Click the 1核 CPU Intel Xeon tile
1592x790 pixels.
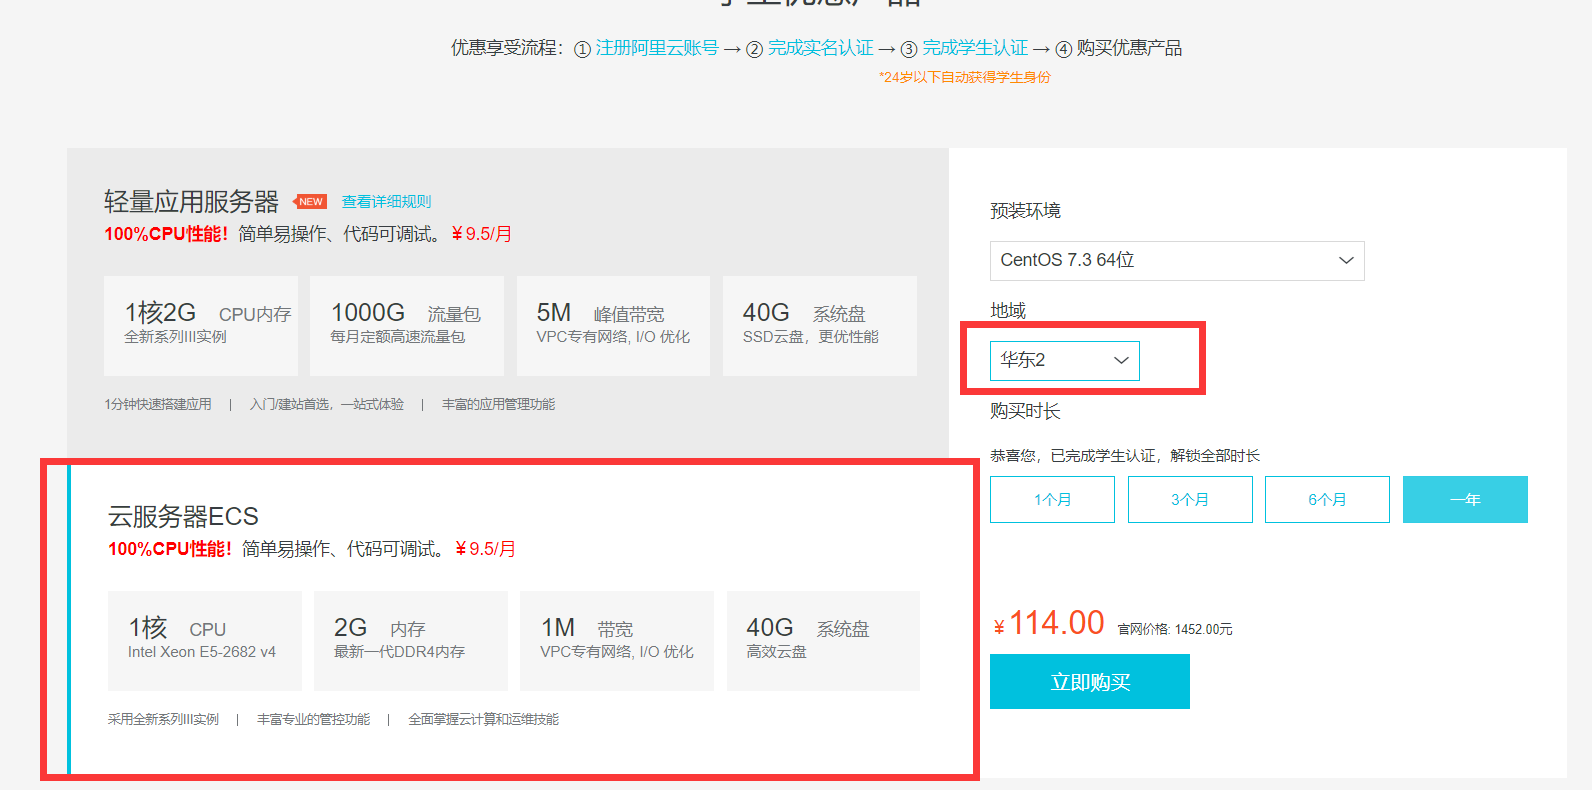(x=205, y=641)
